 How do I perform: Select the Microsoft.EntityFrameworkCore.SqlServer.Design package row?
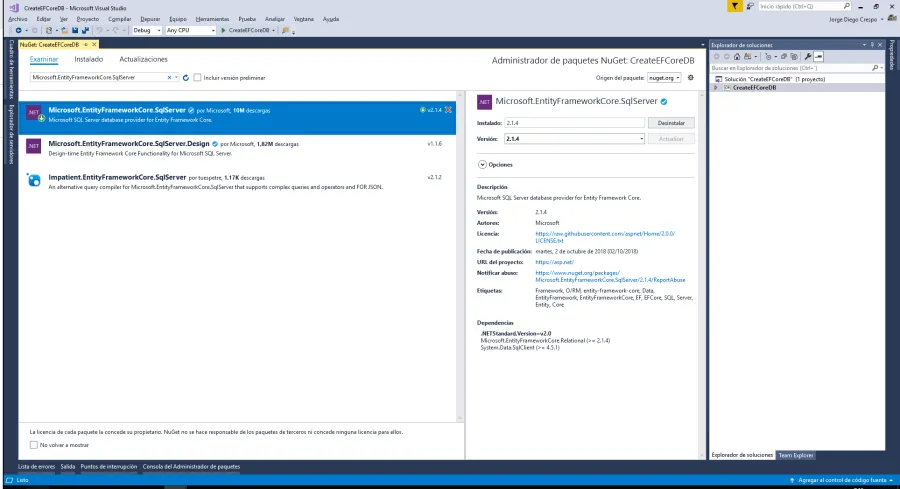[237, 149]
